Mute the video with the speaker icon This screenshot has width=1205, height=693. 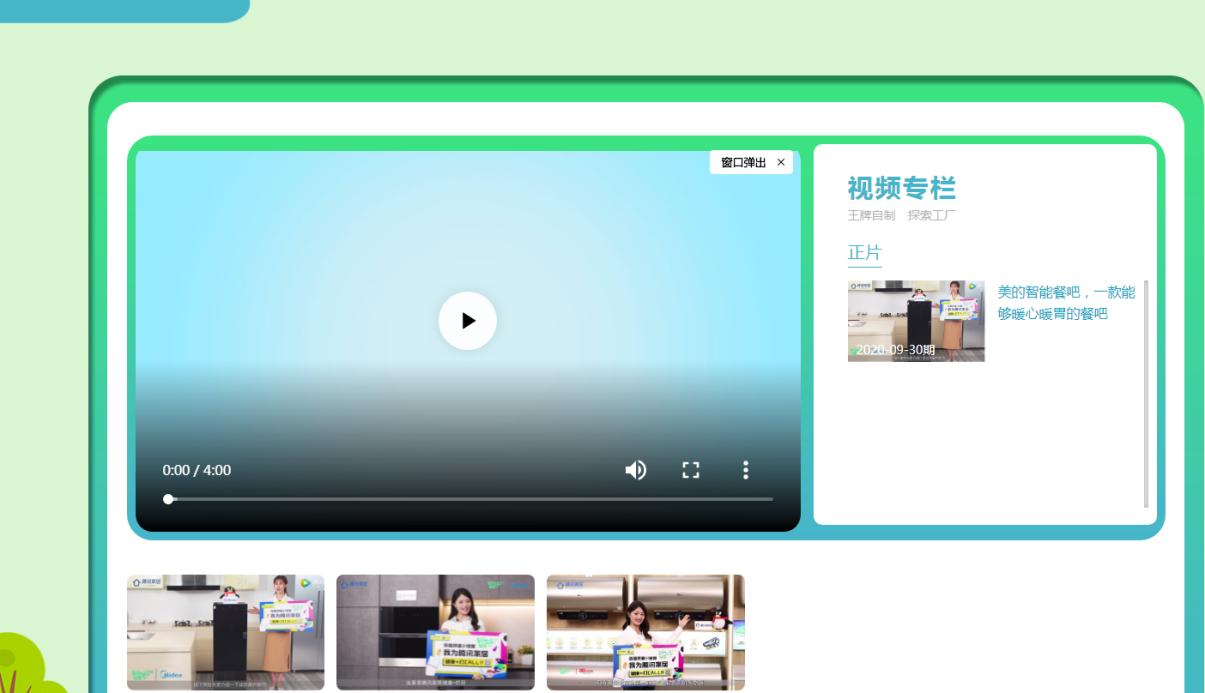coord(635,470)
